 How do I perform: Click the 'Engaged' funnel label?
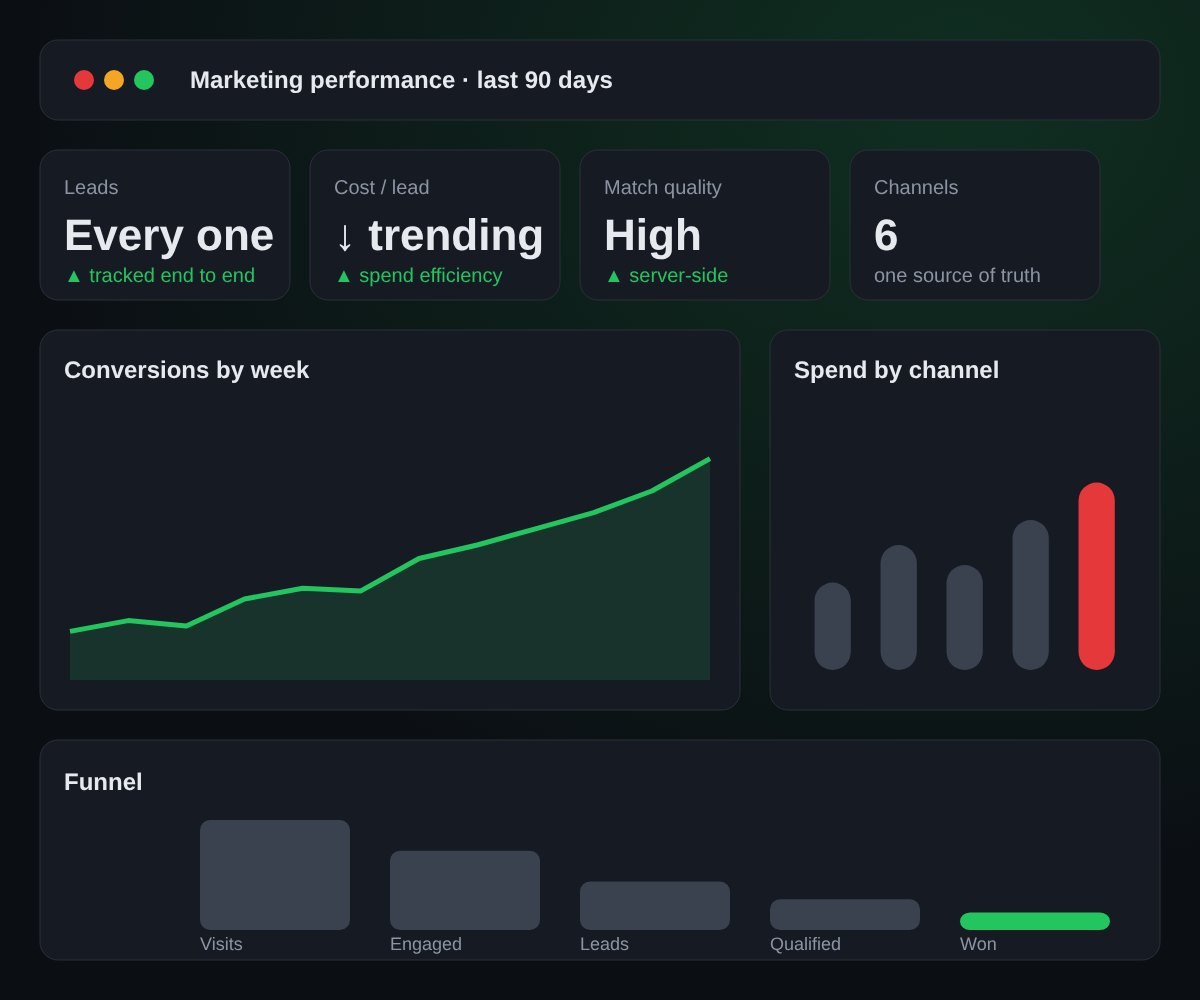tap(426, 944)
